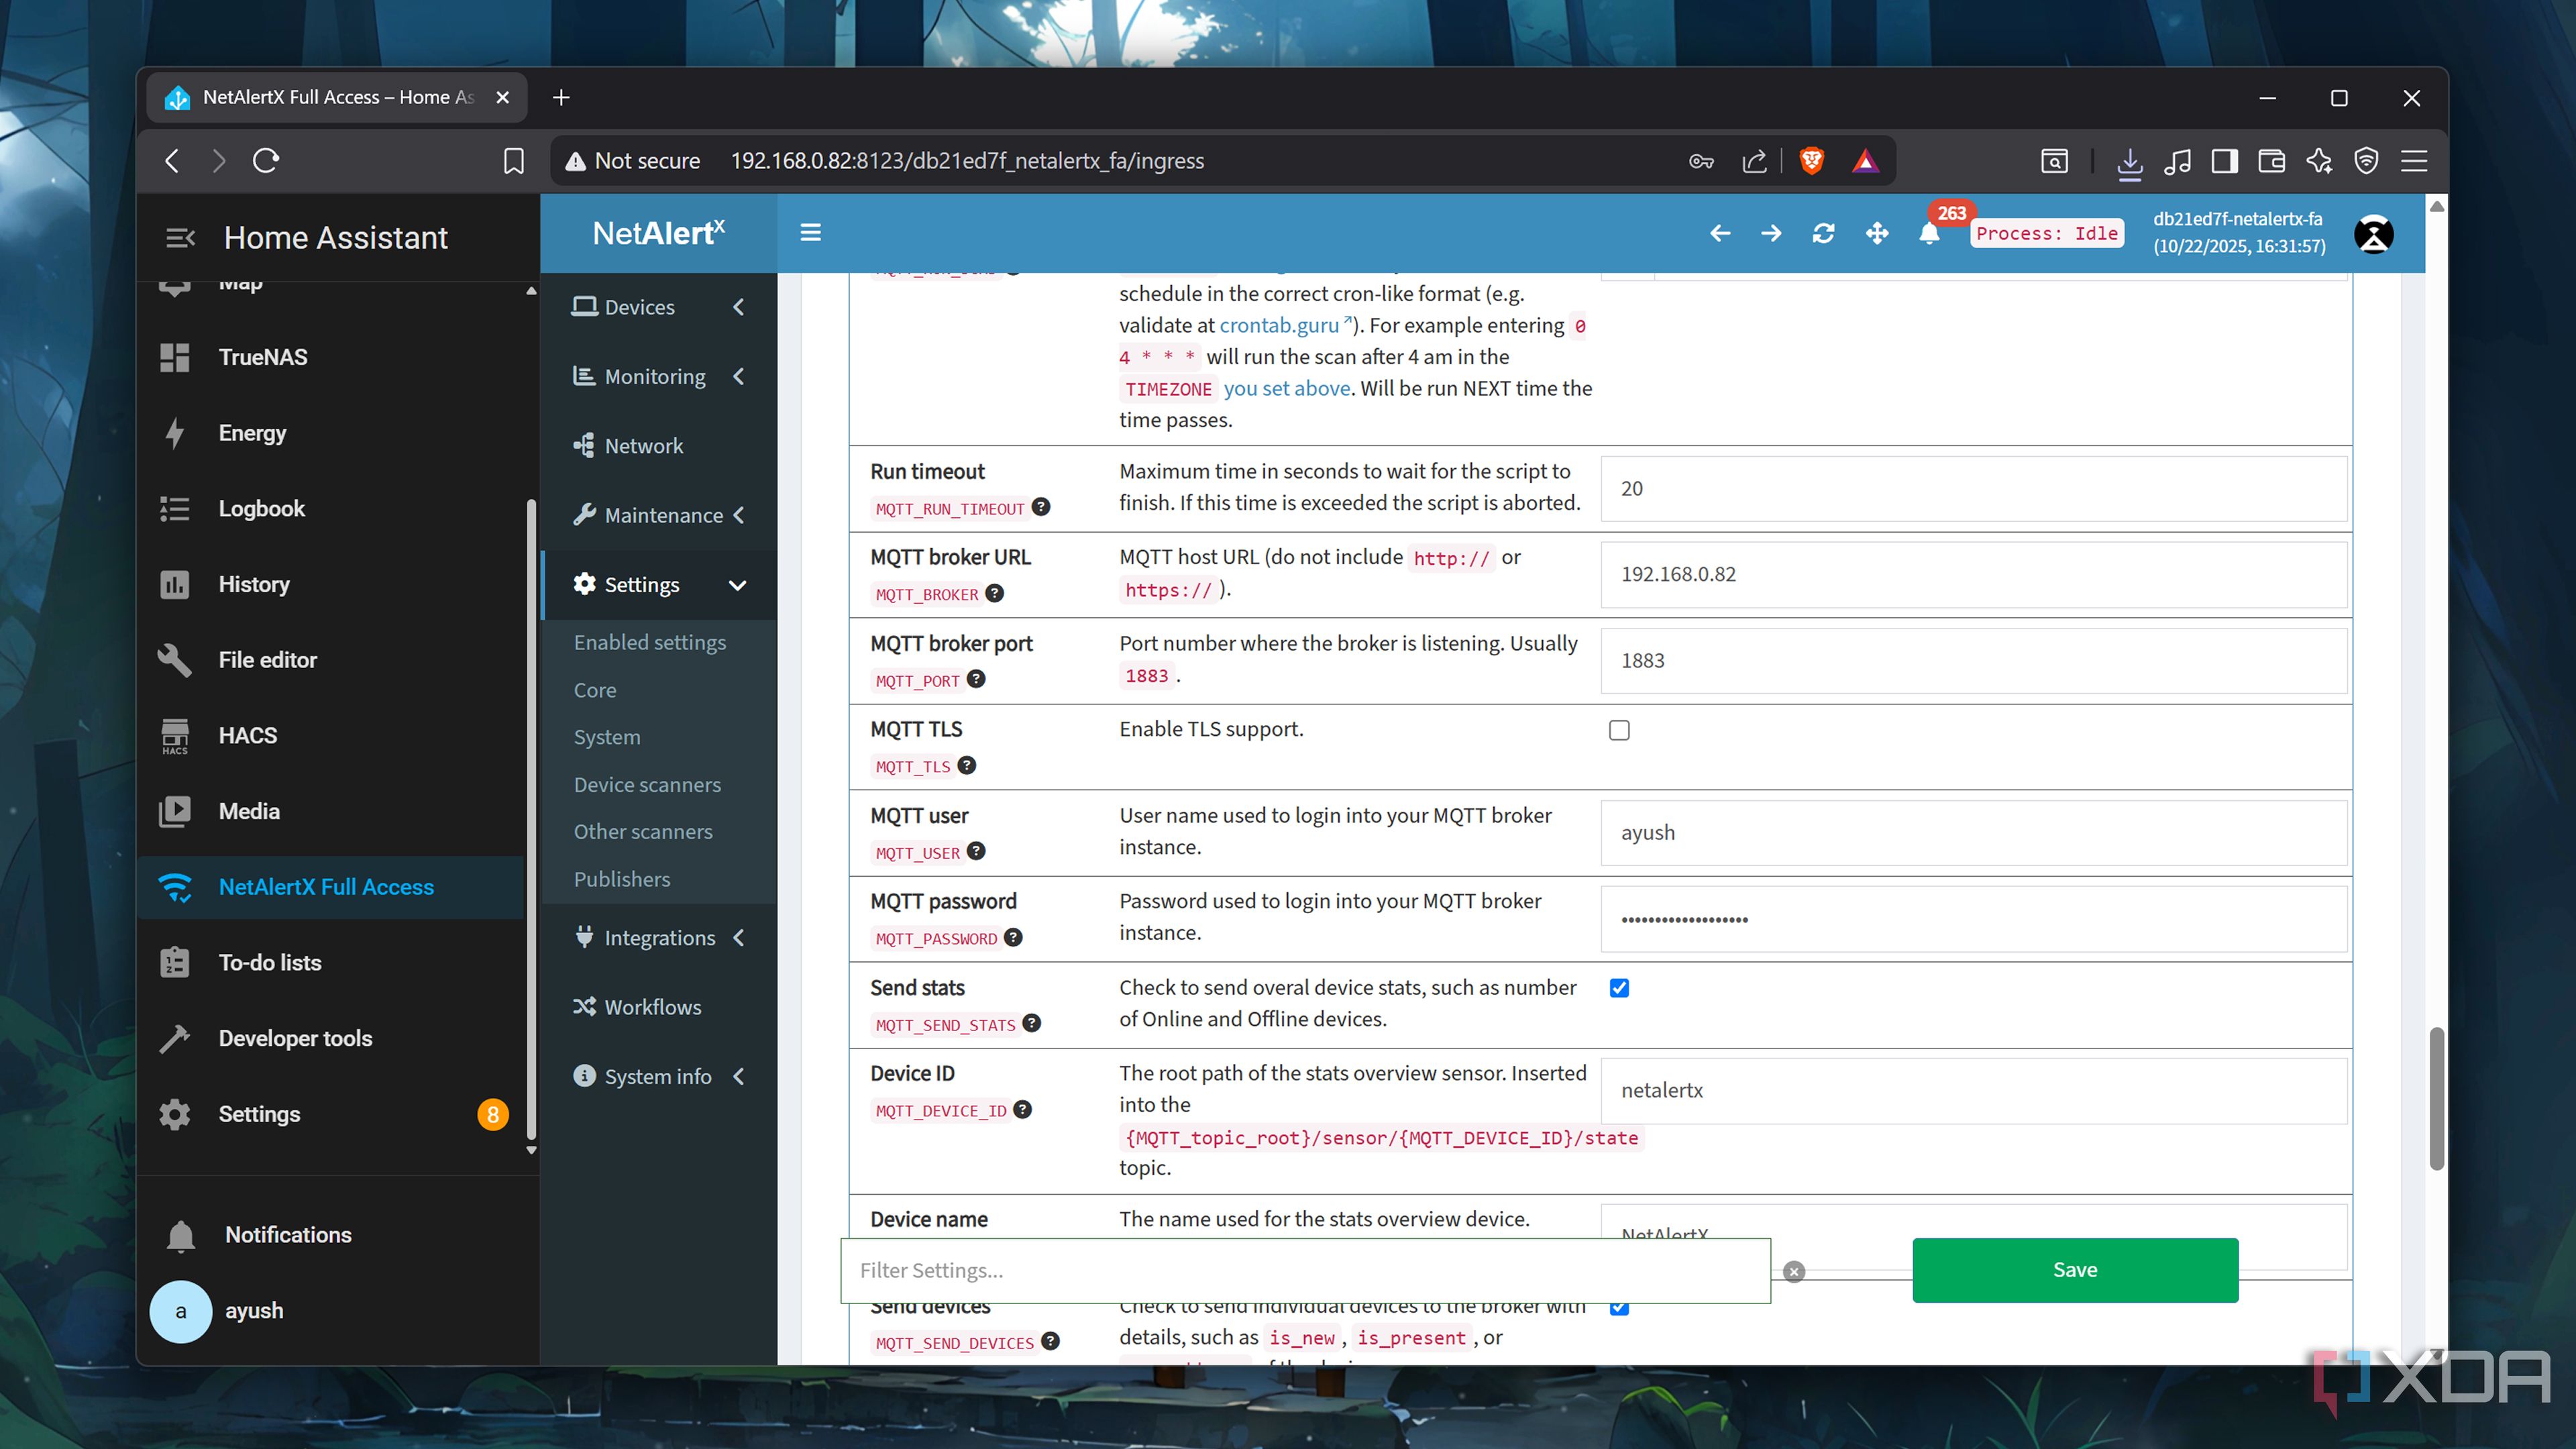Open the NetAlertX user avatar icon
This screenshot has width=2576, height=1449.
click(x=2373, y=234)
